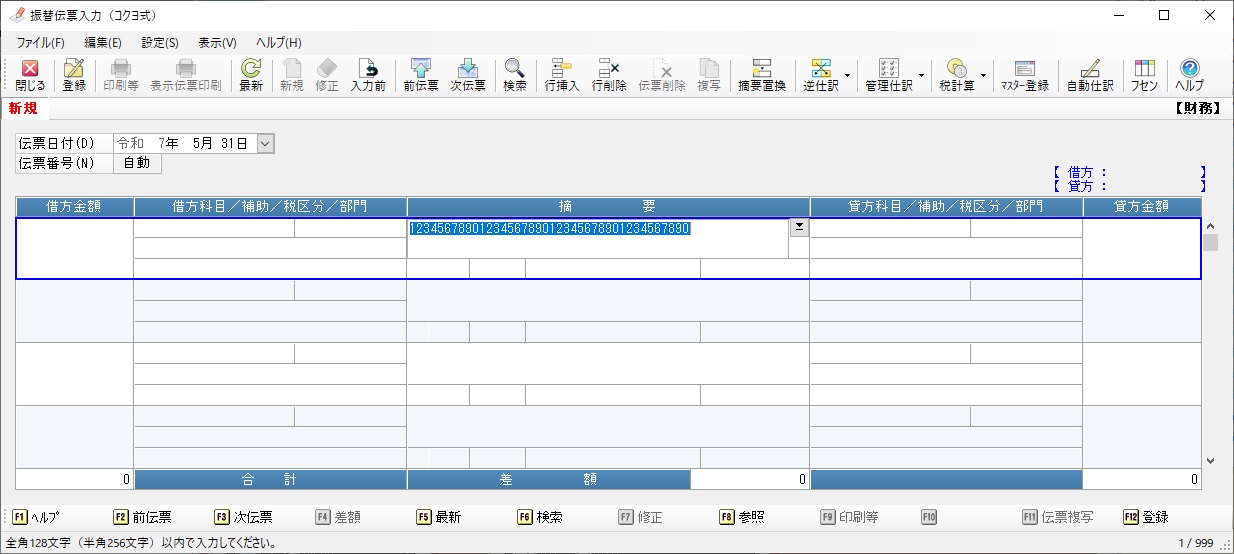1234x554 pixels.
Task: Delete a row with 行削除 icon
Action: pyautogui.click(x=609, y=76)
